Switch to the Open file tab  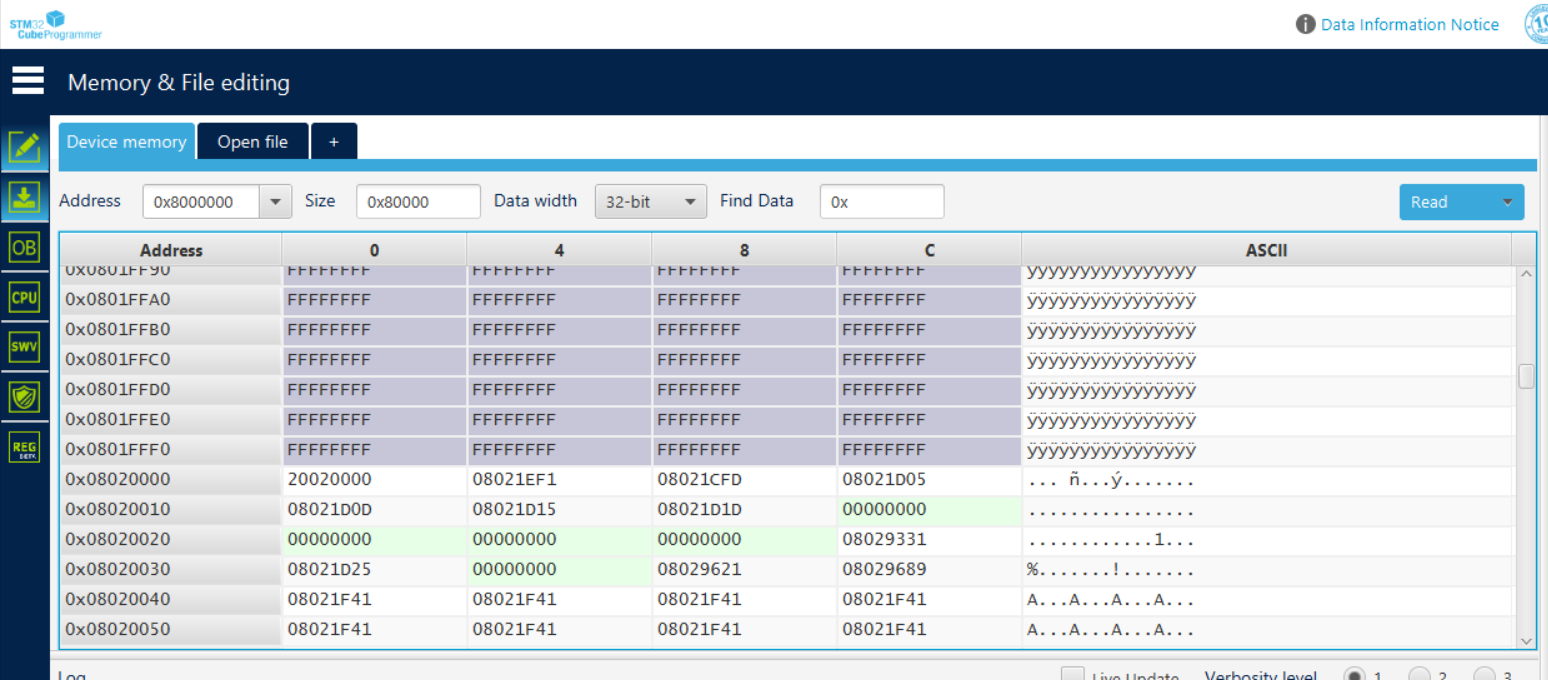252,140
